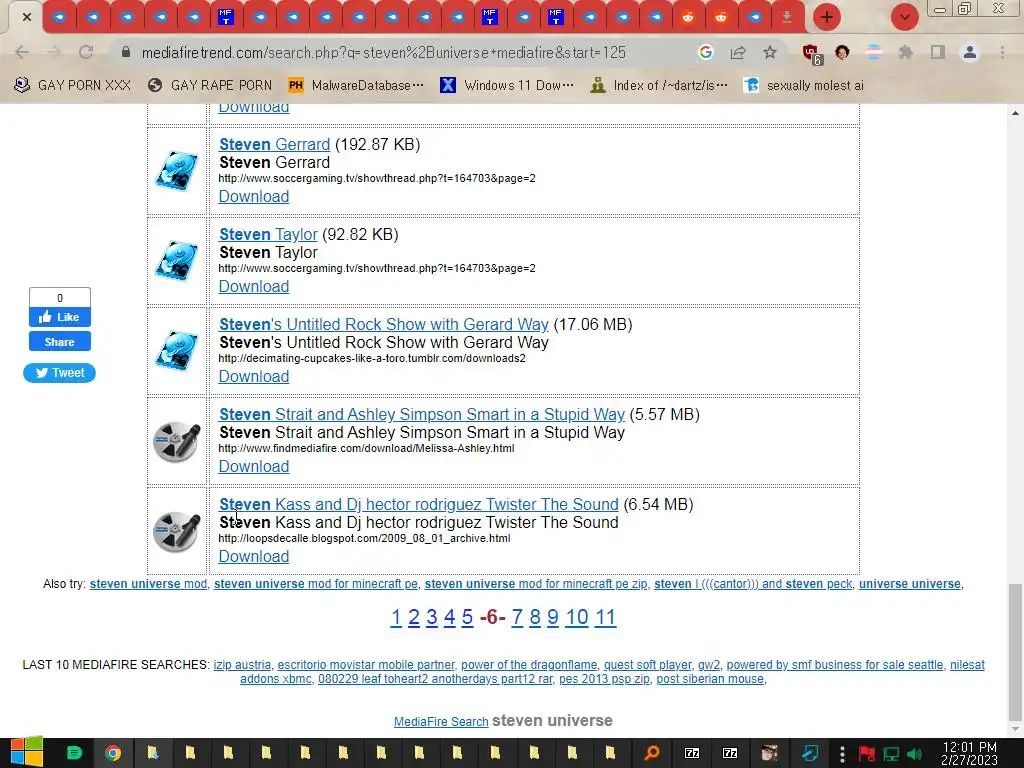This screenshot has height=768, width=1024.
Task: Click the MediaFire Search footer link
Action: (441, 722)
